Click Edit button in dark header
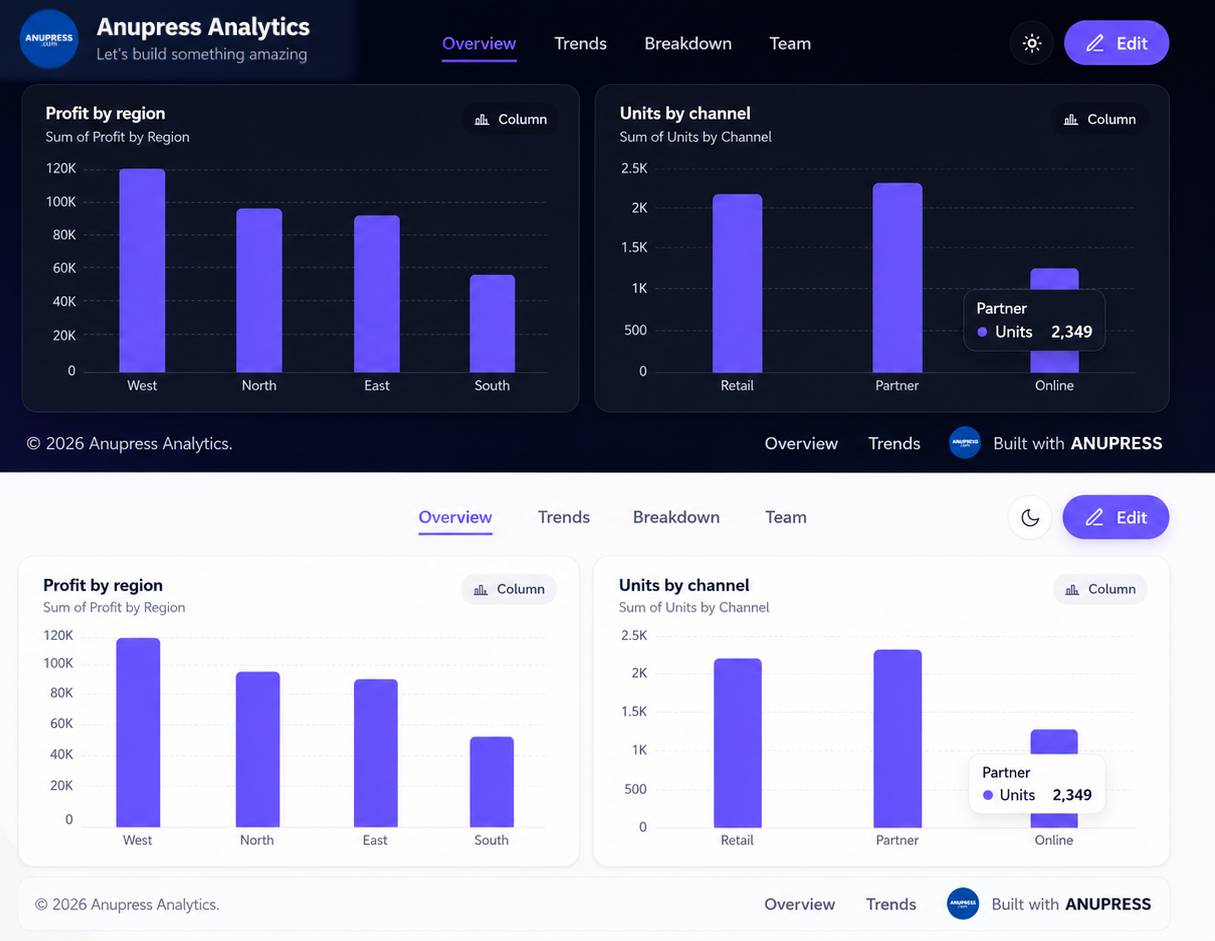Screen dimensions: 1215x941 (x=1116, y=43)
